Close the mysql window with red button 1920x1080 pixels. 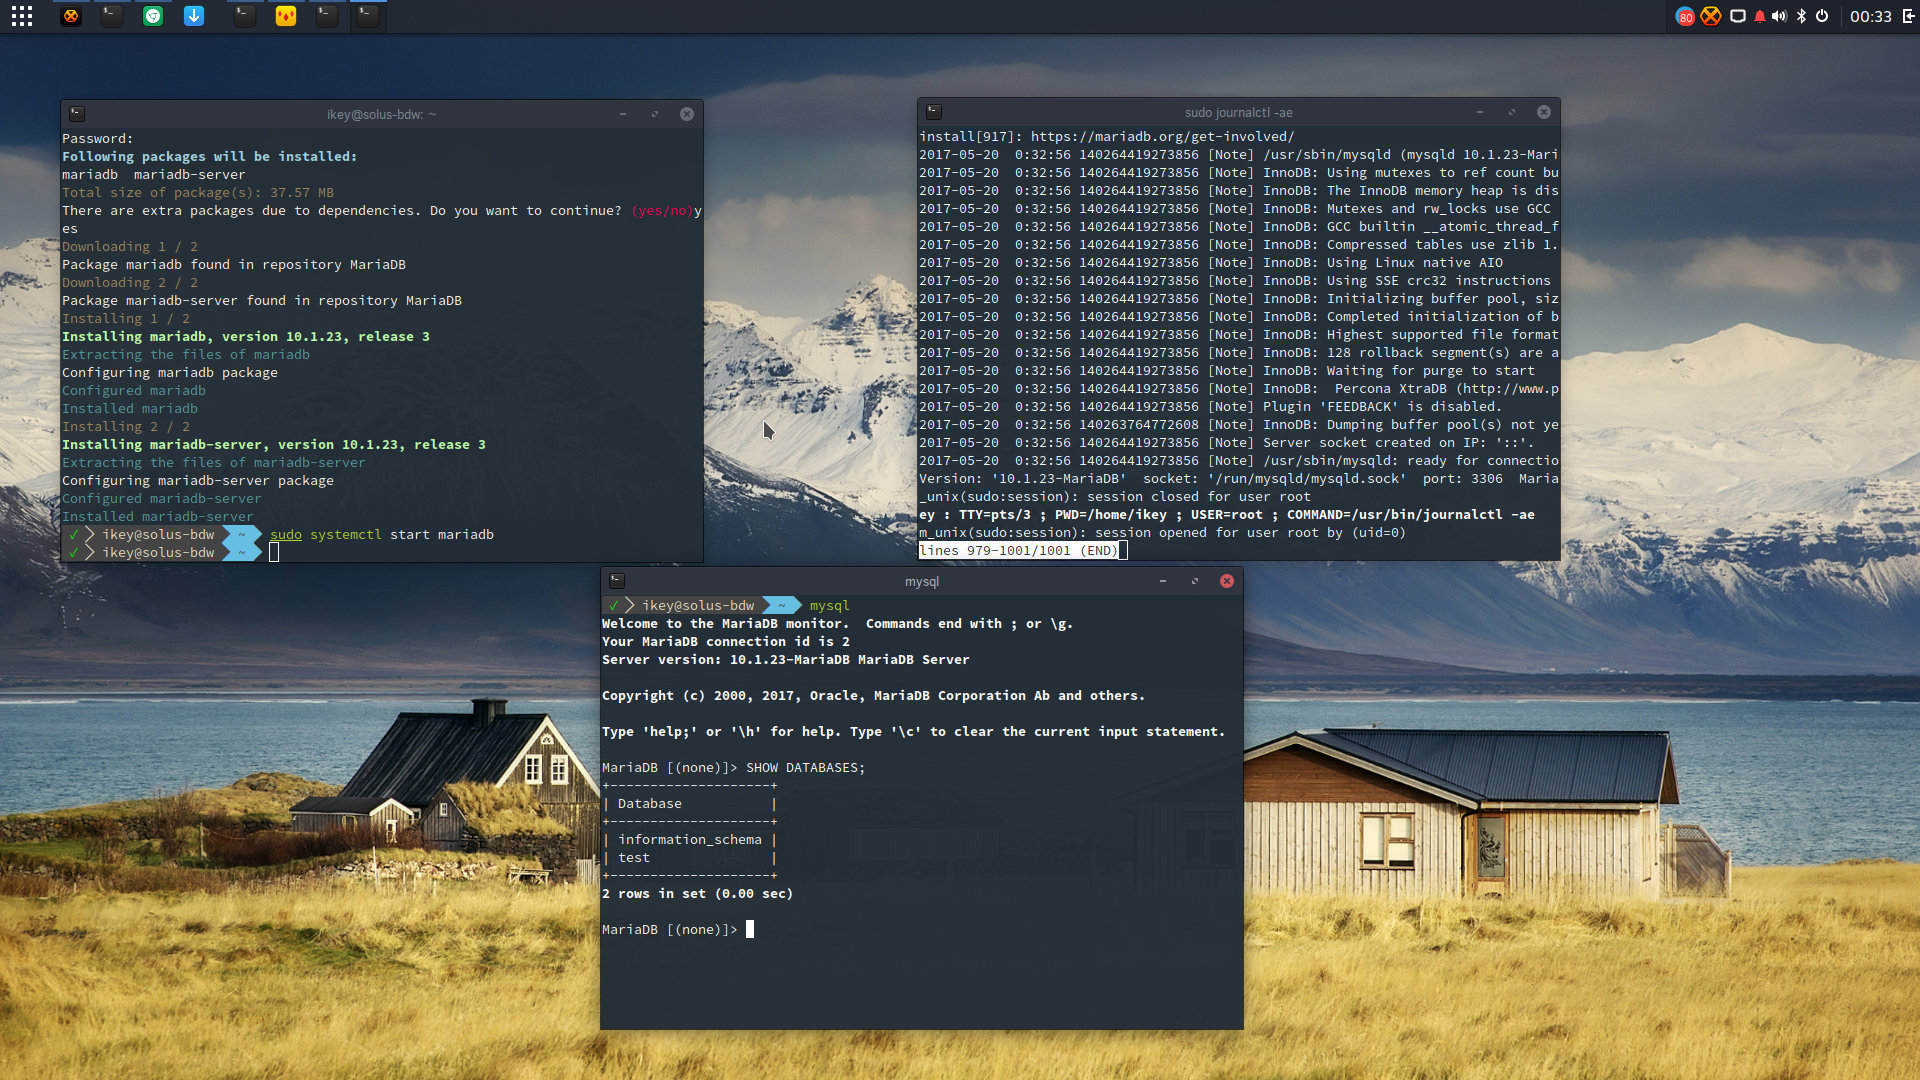pos(1227,581)
